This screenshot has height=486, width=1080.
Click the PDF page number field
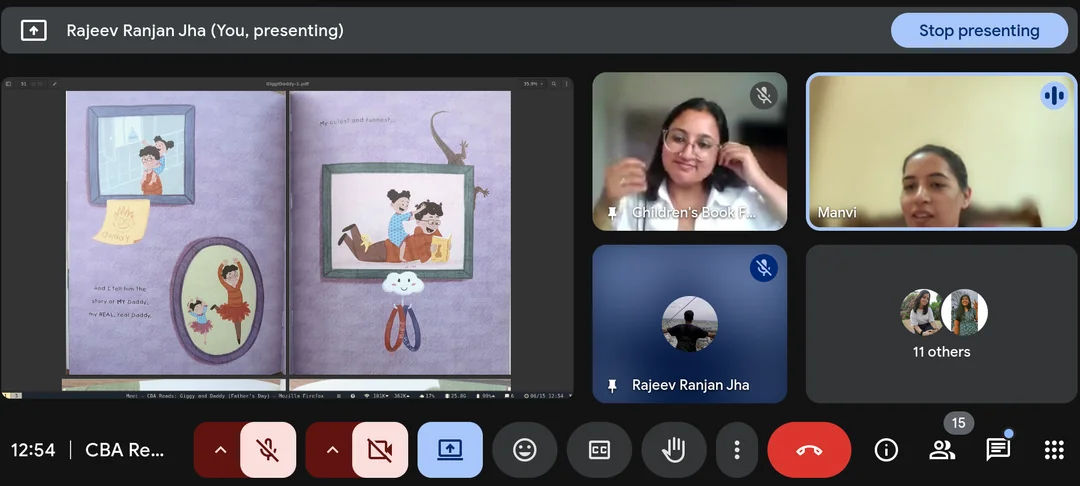click(23, 84)
